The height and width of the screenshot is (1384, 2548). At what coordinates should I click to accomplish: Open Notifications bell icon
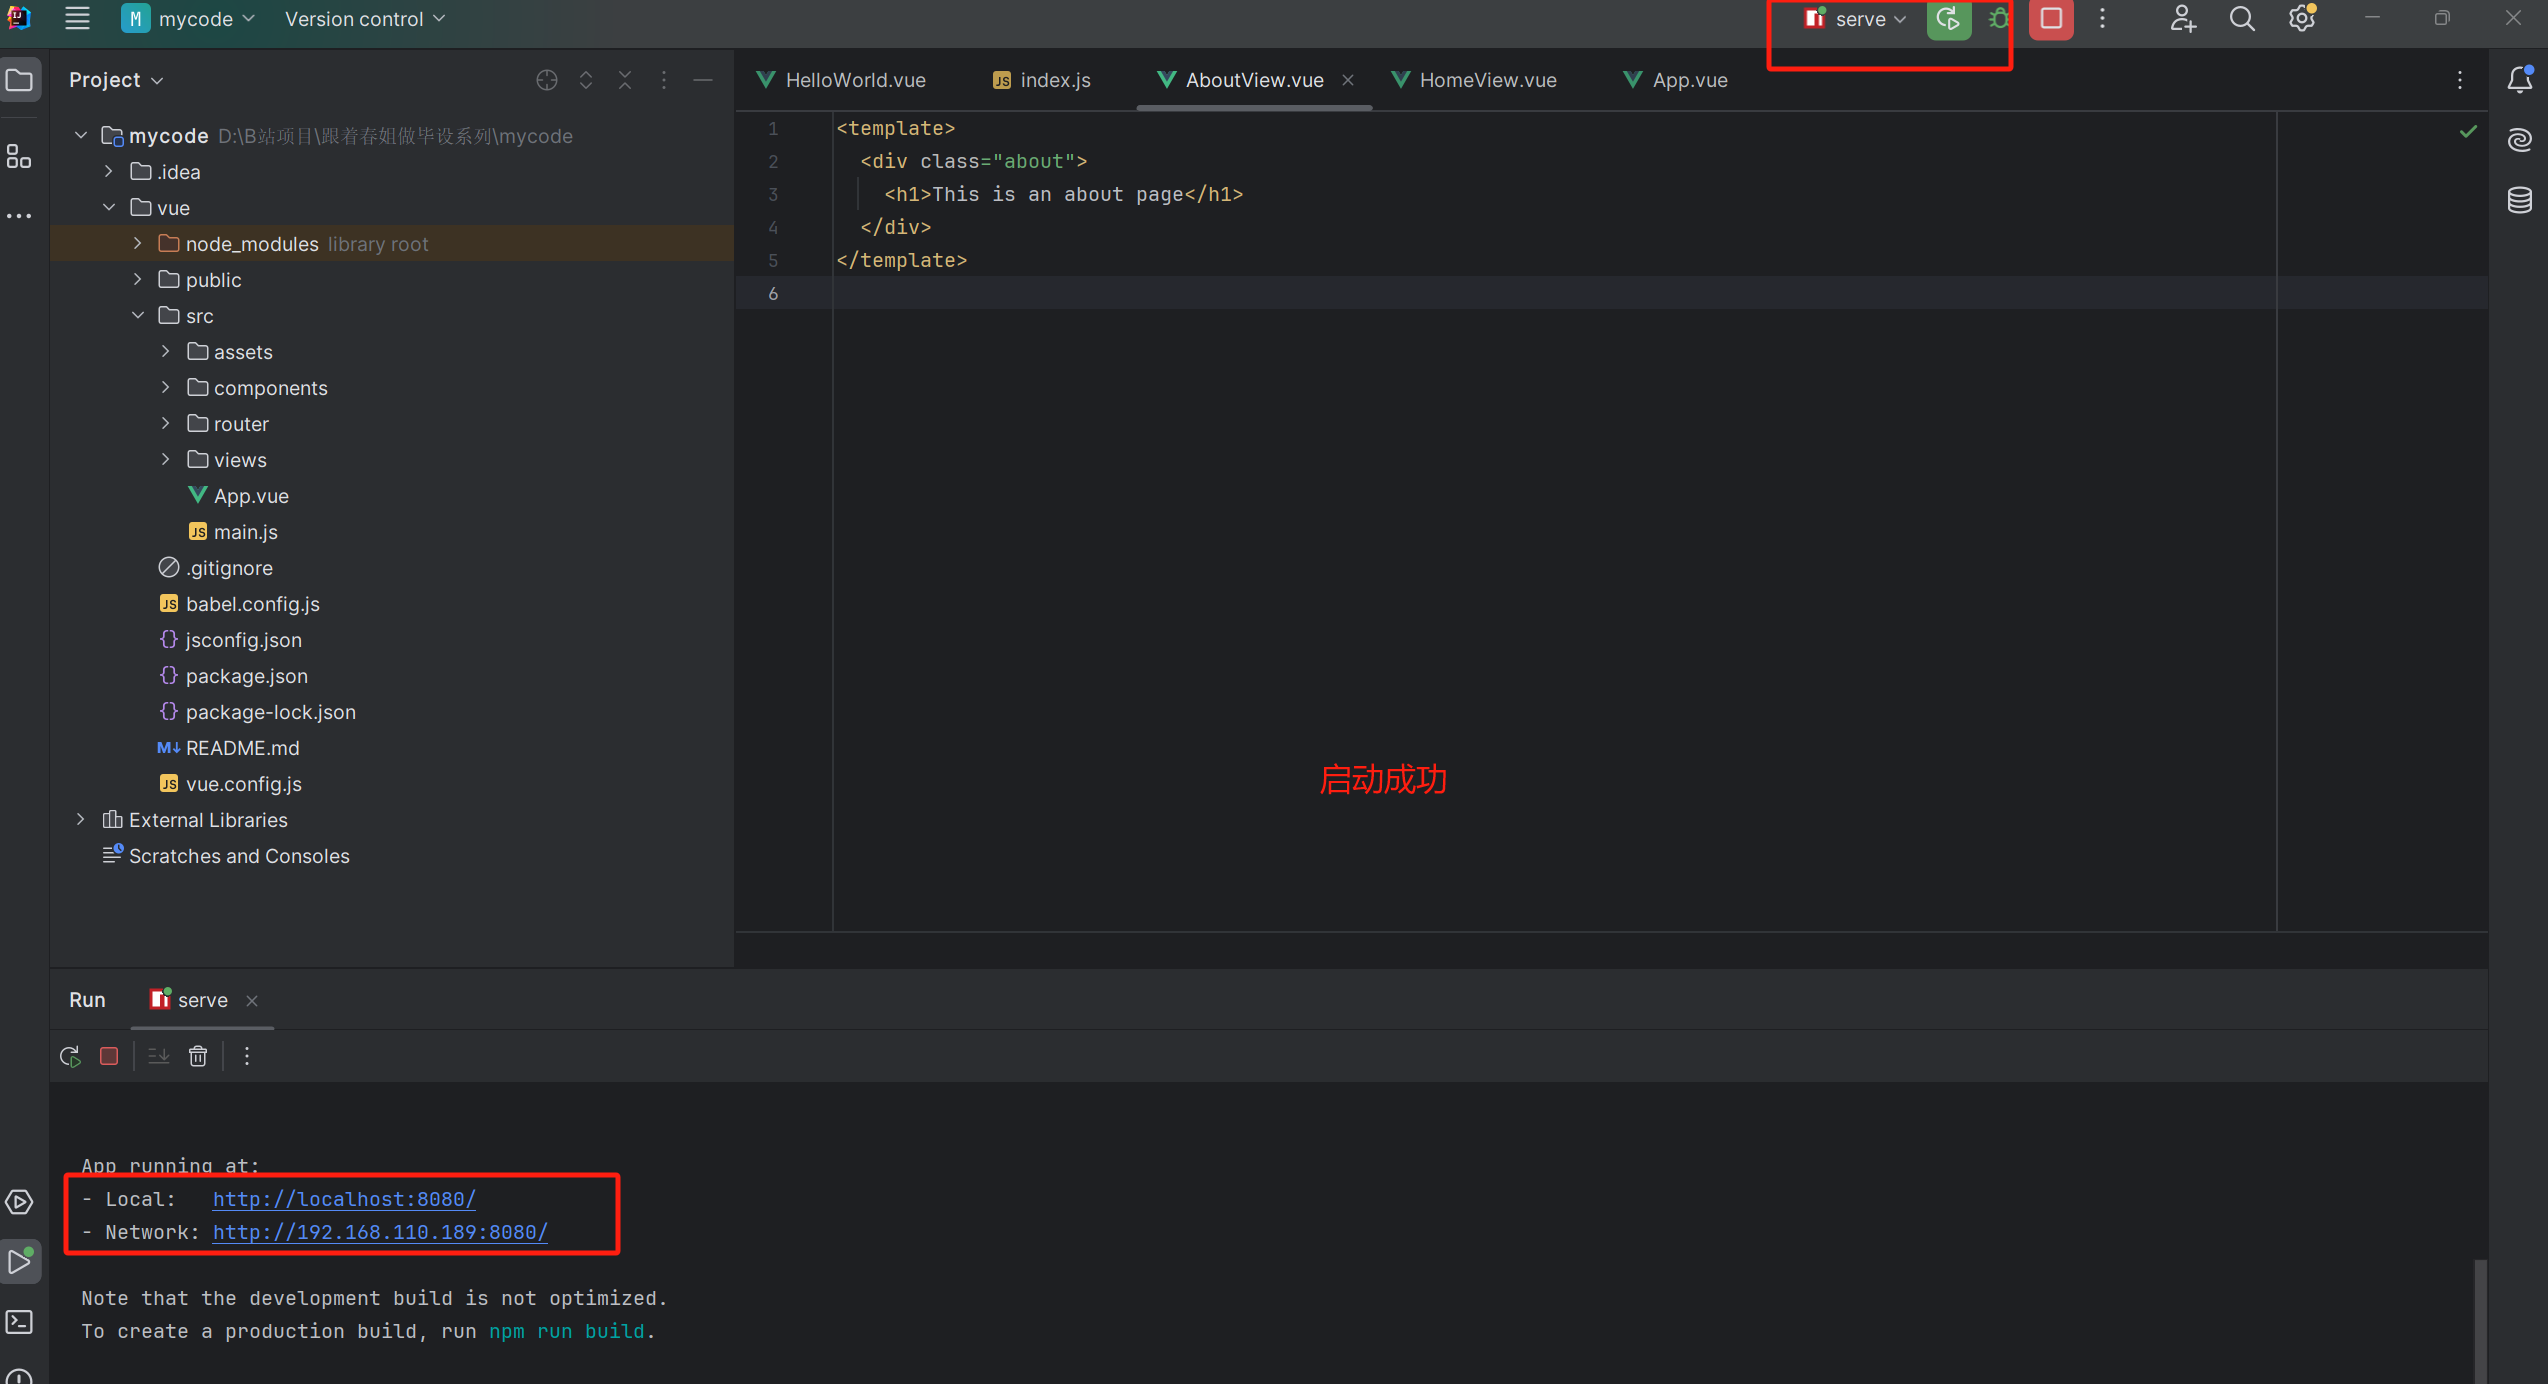2520,80
